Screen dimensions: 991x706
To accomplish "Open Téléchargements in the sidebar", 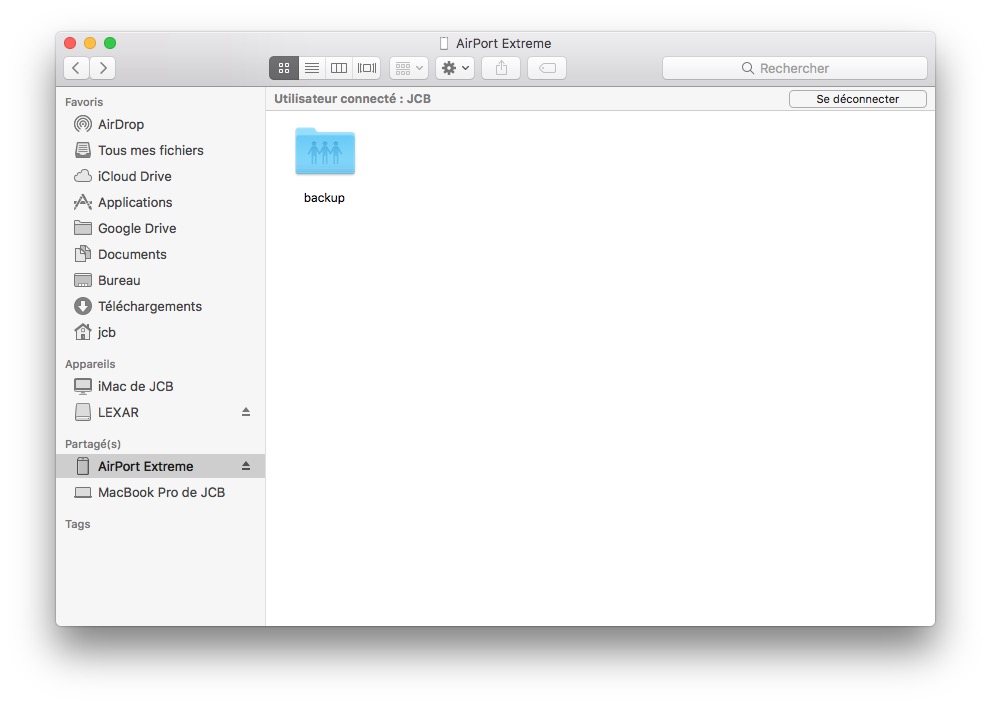I will (160, 307).
